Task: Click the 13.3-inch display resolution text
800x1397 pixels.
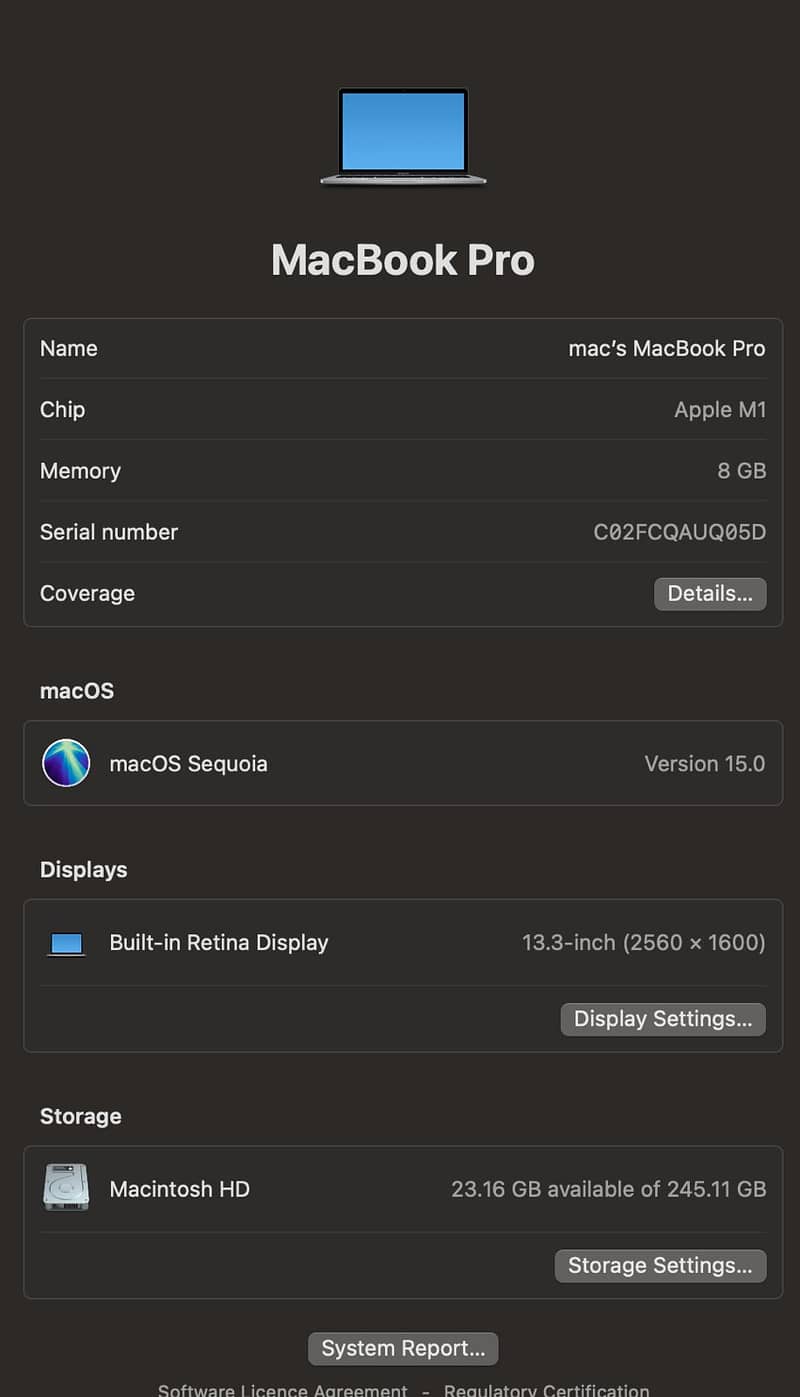Action: point(643,943)
